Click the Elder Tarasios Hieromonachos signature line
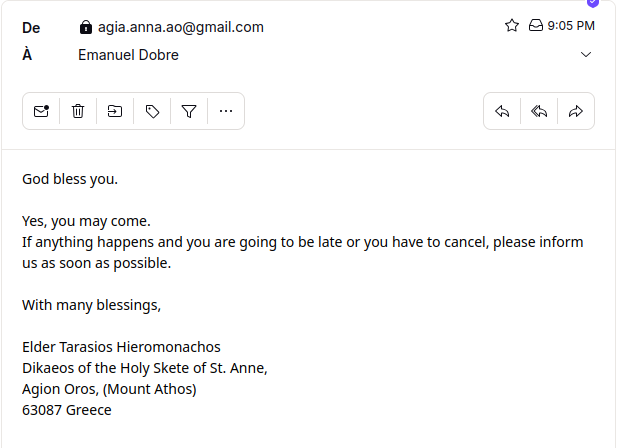The width and height of the screenshot is (631, 448). 121,347
